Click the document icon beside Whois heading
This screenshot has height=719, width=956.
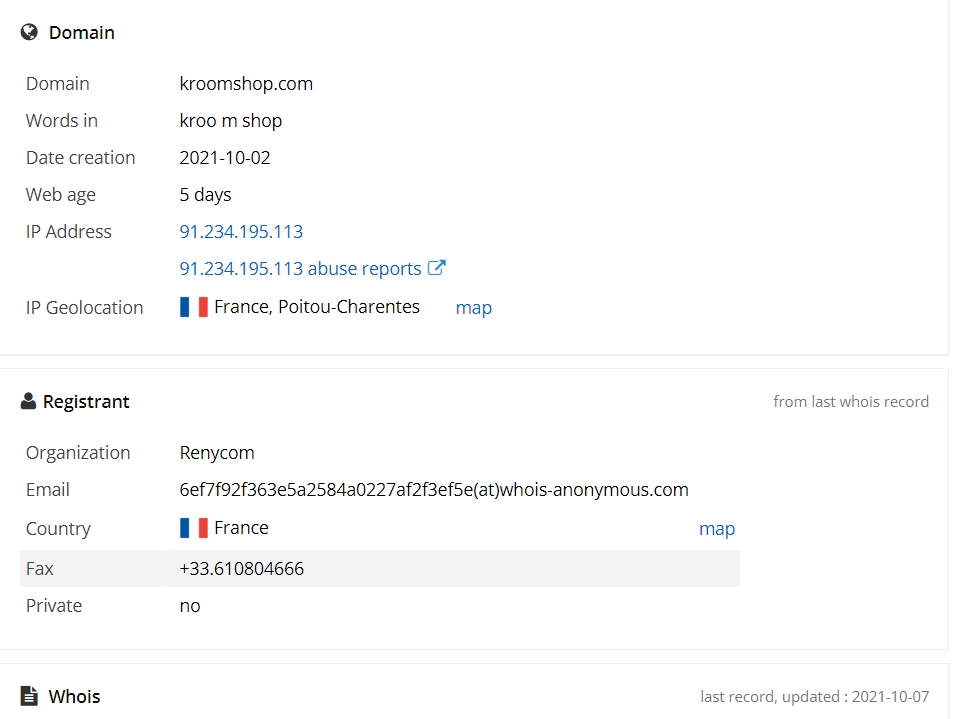click(x=29, y=695)
